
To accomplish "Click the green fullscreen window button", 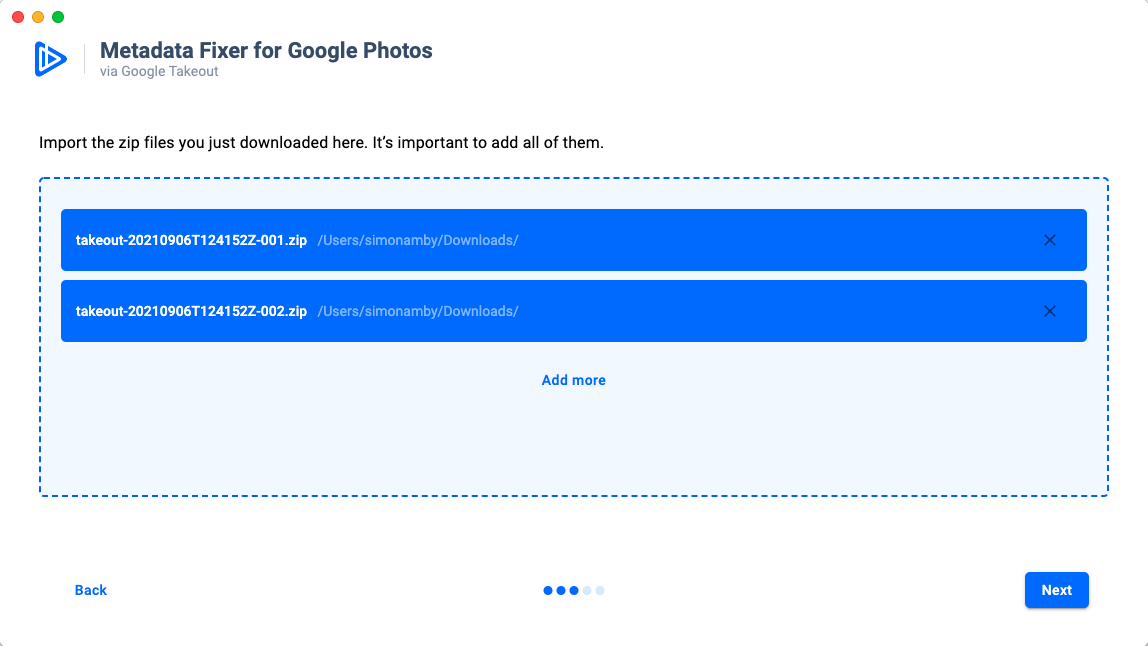I will pyautogui.click(x=58, y=17).
